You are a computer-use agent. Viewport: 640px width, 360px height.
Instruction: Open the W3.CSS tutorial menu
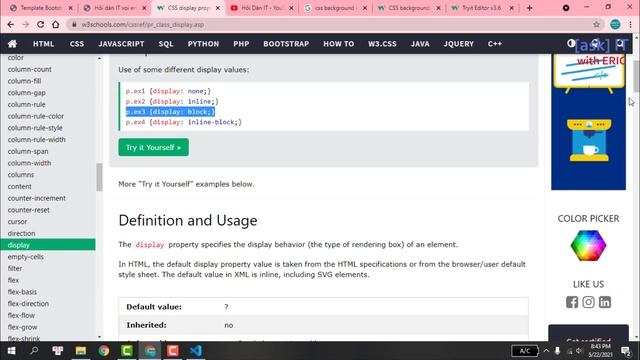382,44
